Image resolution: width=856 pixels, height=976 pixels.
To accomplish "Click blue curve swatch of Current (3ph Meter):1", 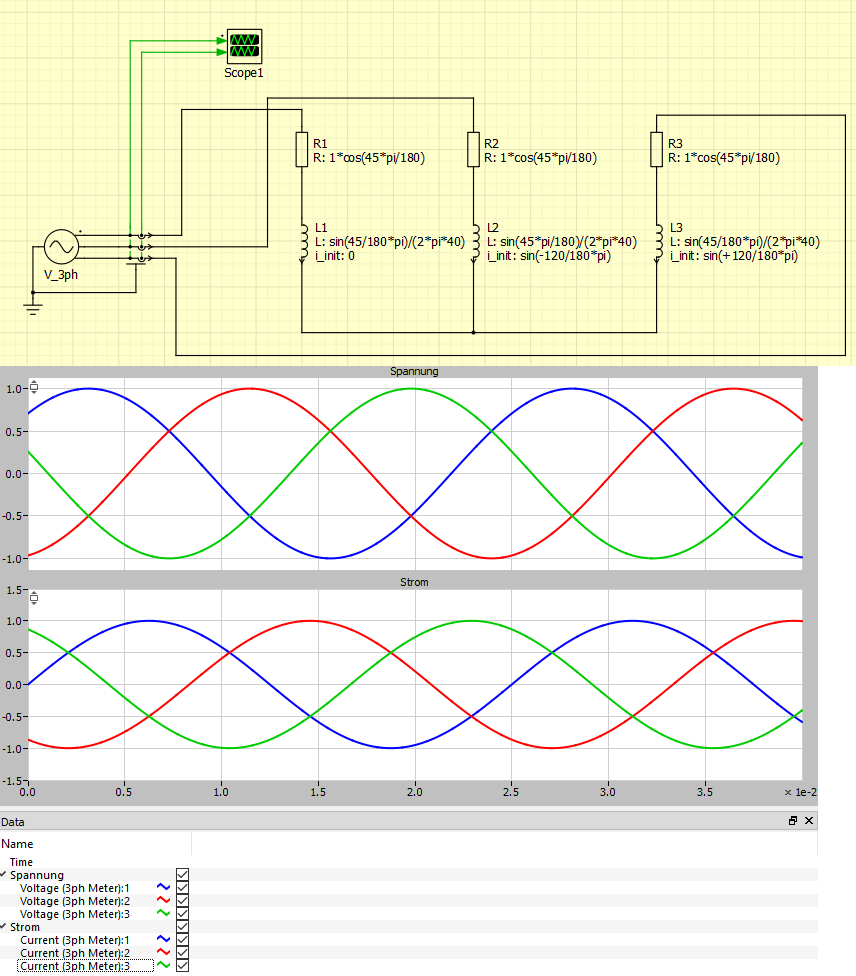I will click(163, 939).
